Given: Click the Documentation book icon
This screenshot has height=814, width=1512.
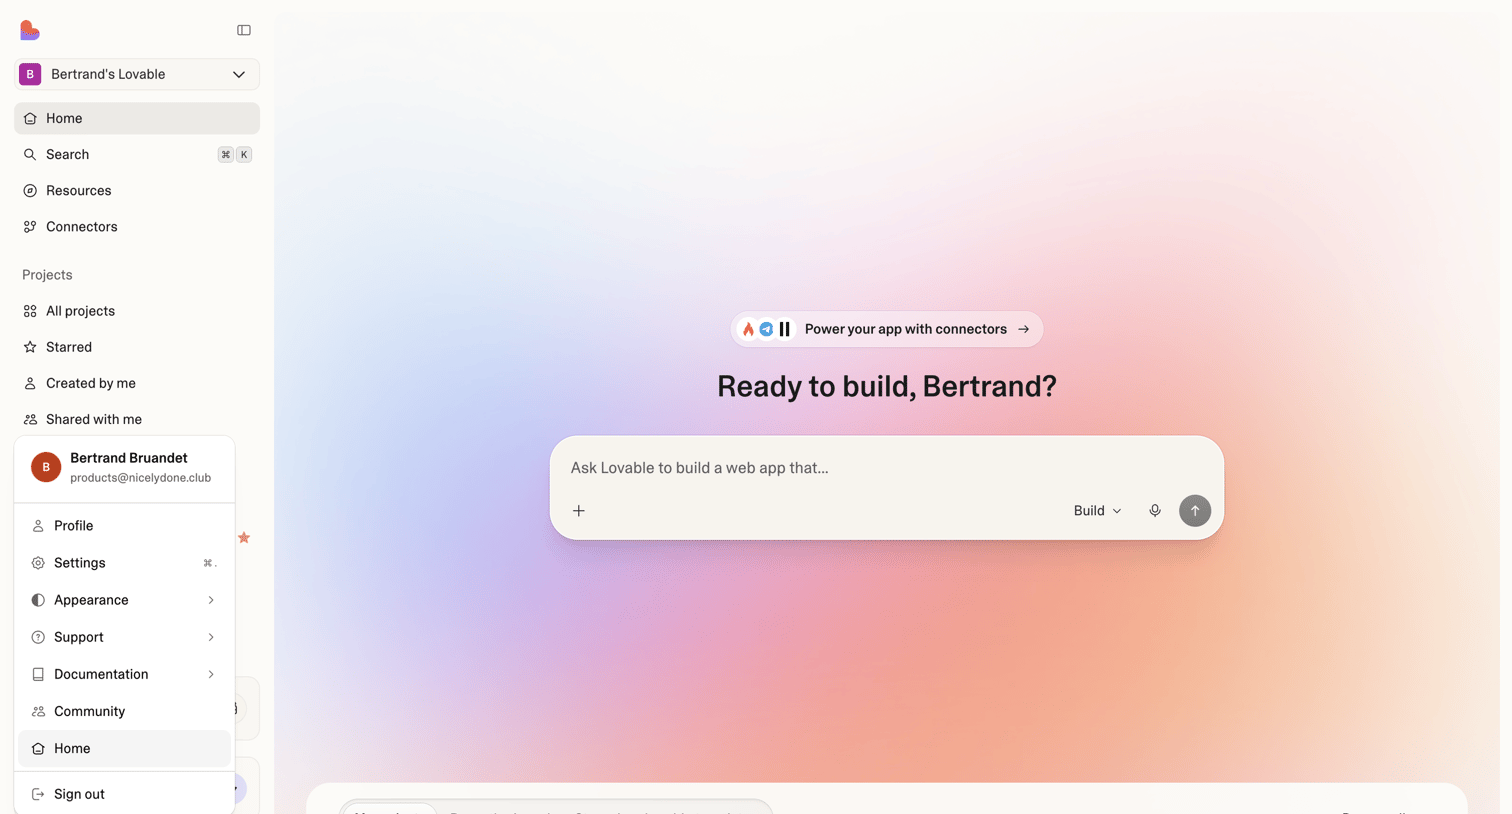Looking at the screenshot, I should click(38, 674).
